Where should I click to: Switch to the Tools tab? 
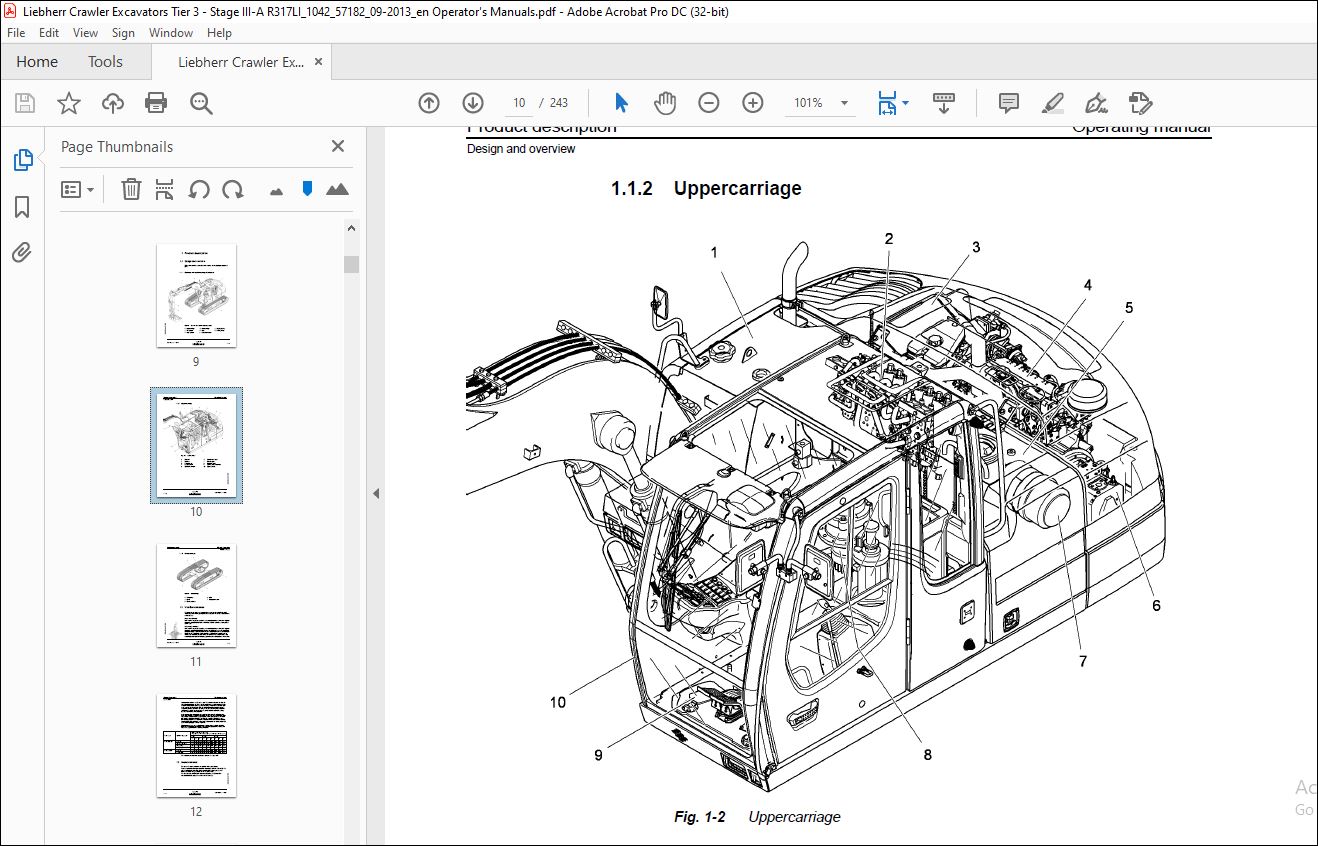pos(105,62)
